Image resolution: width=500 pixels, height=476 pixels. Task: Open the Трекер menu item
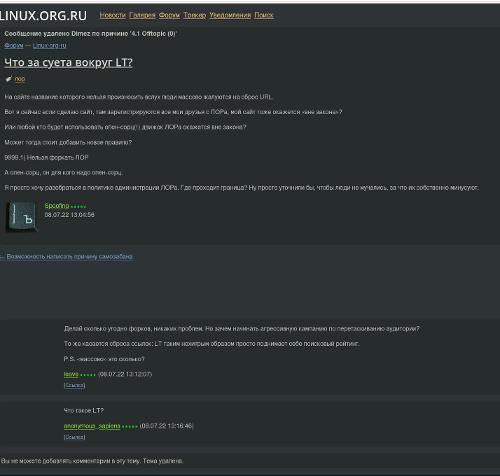(x=195, y=15)
